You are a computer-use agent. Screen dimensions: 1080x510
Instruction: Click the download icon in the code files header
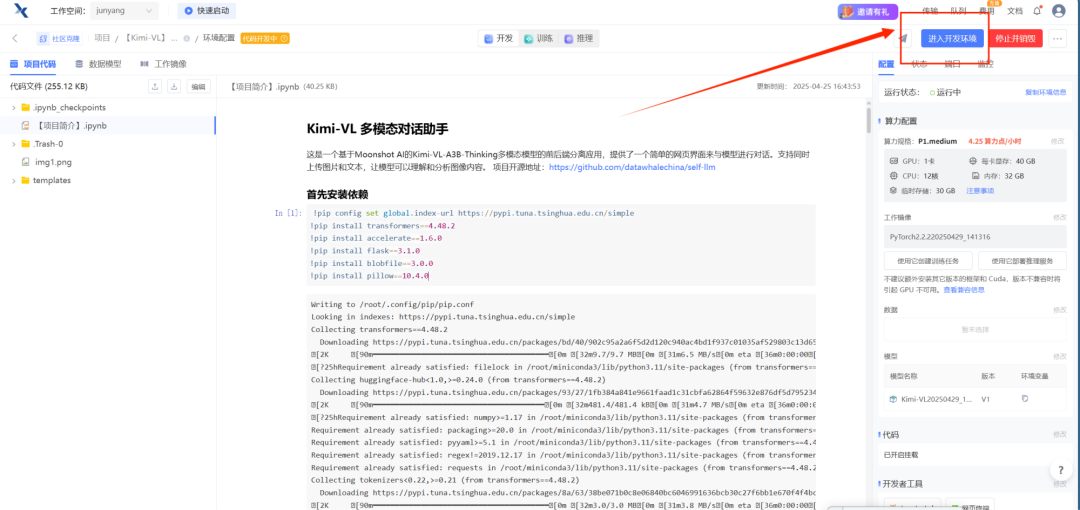(174, 87)
